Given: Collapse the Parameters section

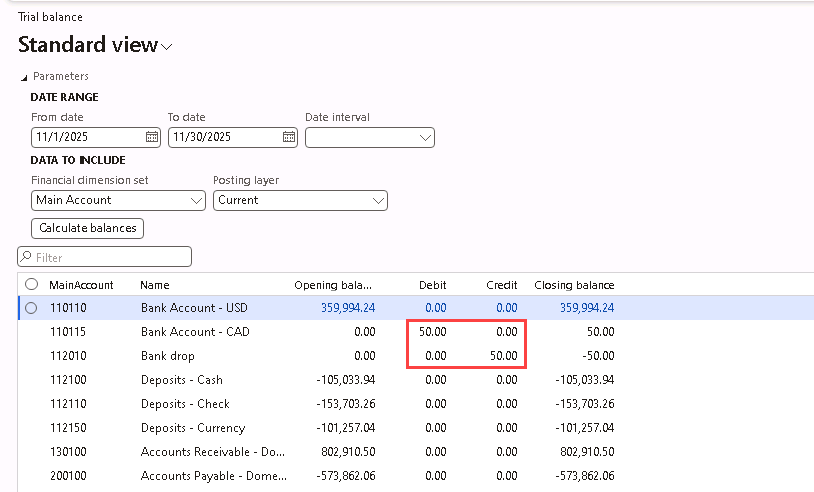Looking at the screenshot, I should pos(25,77).
